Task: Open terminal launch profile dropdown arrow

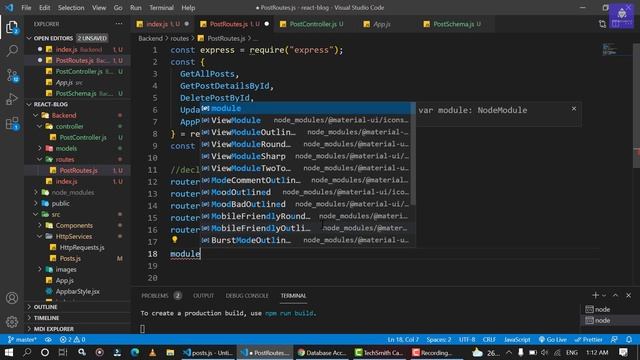Action: [x=604, y=296]
